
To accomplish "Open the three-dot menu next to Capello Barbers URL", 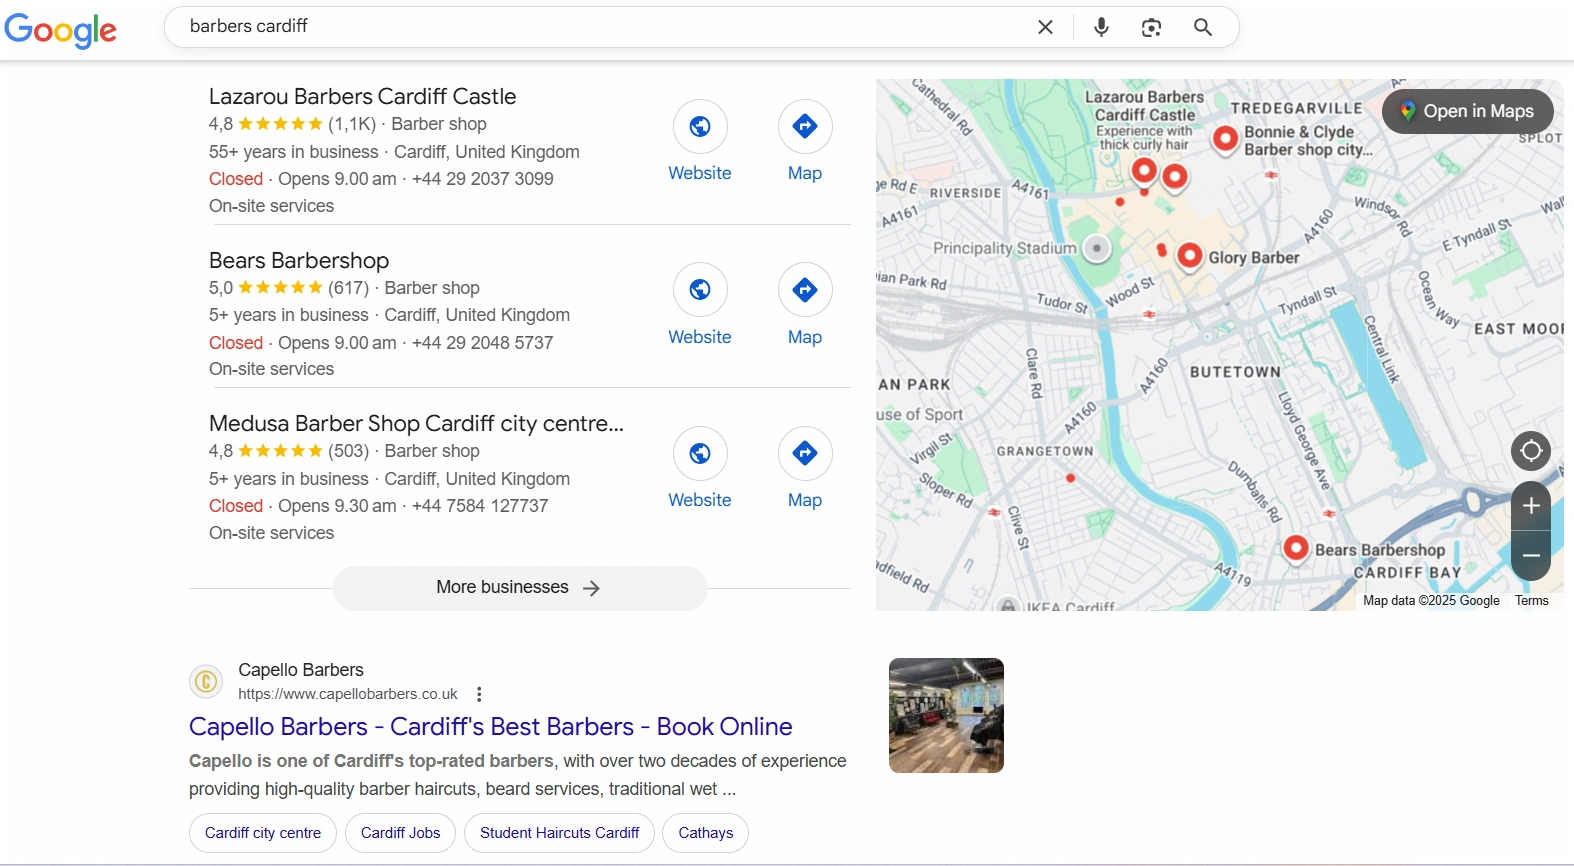I will (479, 694).
